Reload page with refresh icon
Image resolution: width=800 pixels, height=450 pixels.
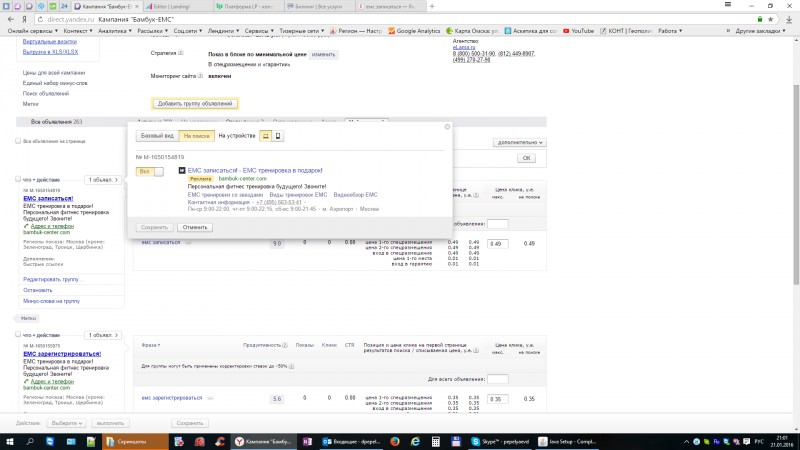click(x=40, y=19)
